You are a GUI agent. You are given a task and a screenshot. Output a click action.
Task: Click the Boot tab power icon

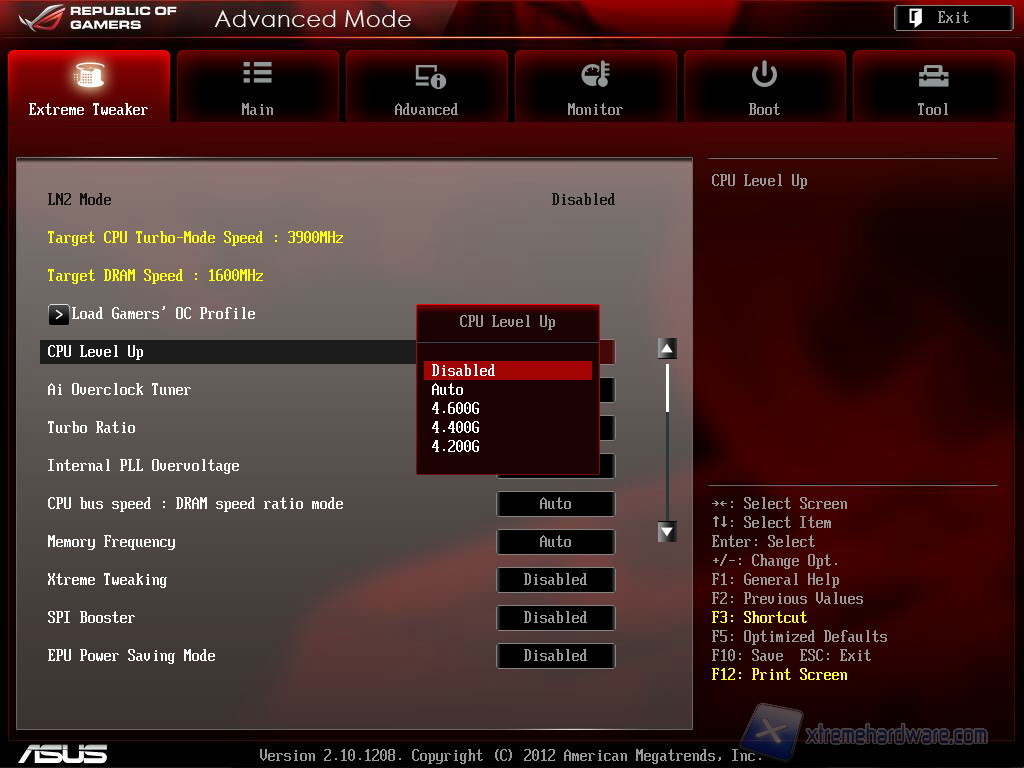(764, 74)
